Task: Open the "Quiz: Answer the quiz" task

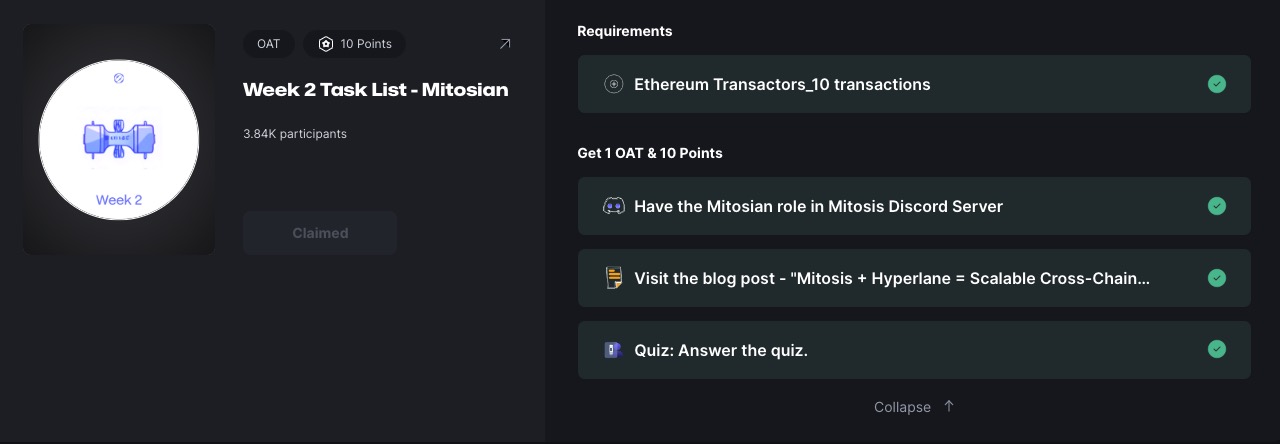Action: coord(720,350)
